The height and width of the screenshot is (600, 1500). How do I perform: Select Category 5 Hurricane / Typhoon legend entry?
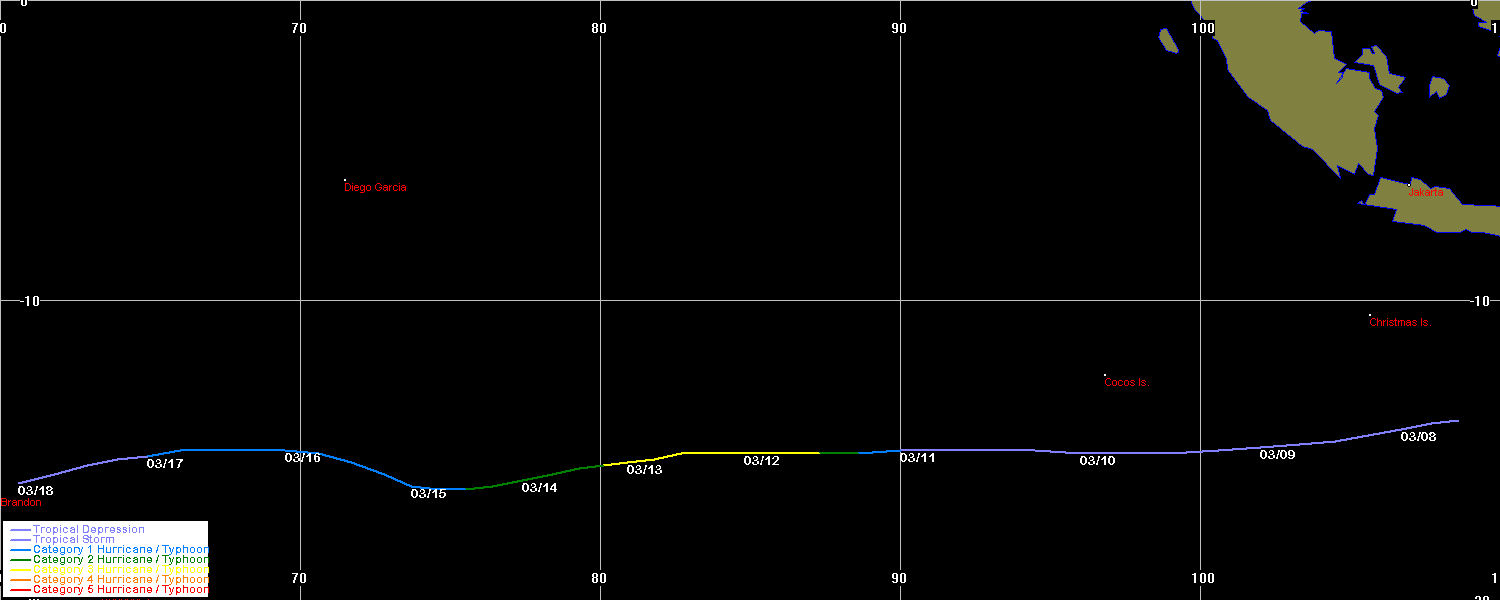point(120,589)
